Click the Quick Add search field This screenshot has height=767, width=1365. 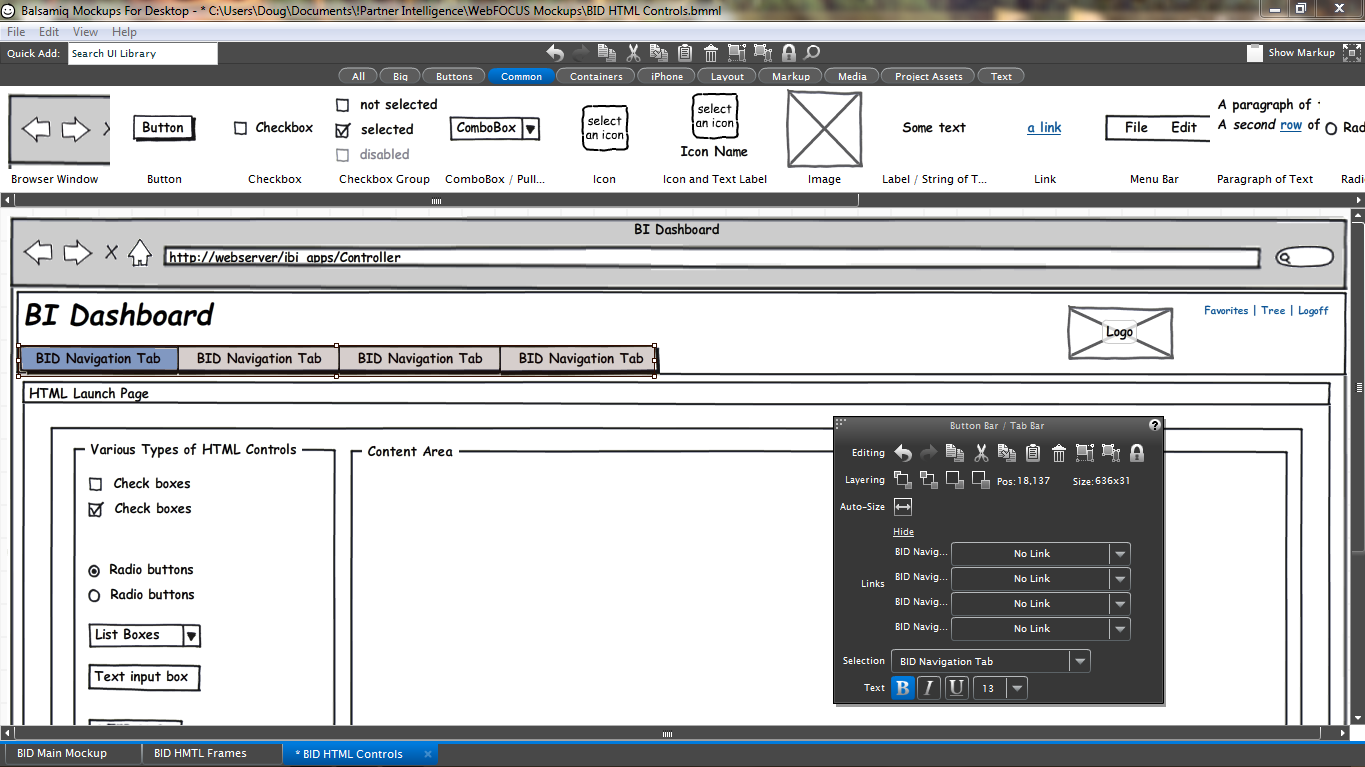click(142, 53)
